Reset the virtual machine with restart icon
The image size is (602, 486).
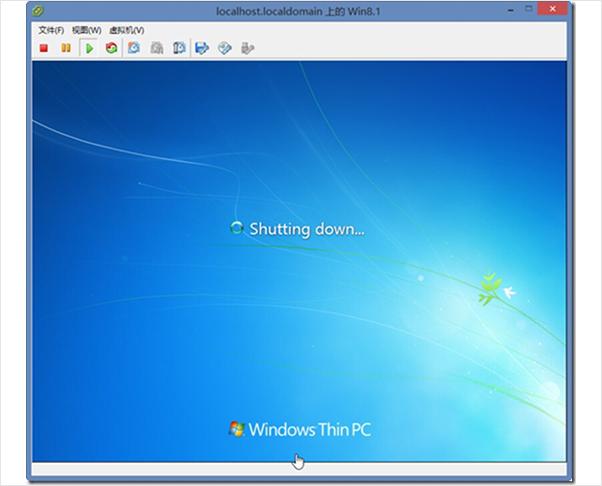pyautogui.click(x=111, y=48)
